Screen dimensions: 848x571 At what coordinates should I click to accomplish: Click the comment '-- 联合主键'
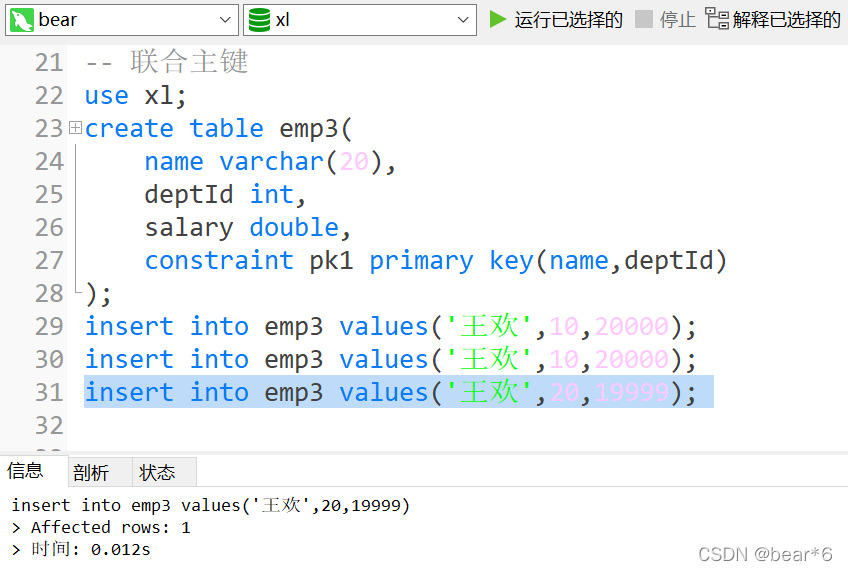[167, 62]
